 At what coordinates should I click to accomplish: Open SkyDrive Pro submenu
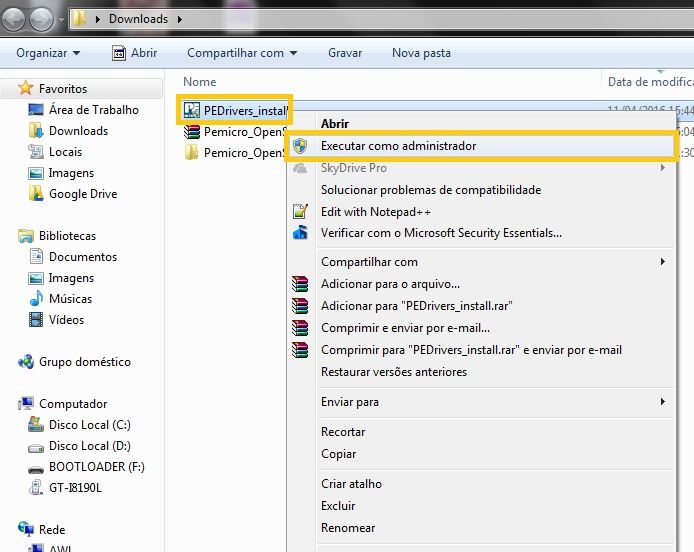[481, 168]
